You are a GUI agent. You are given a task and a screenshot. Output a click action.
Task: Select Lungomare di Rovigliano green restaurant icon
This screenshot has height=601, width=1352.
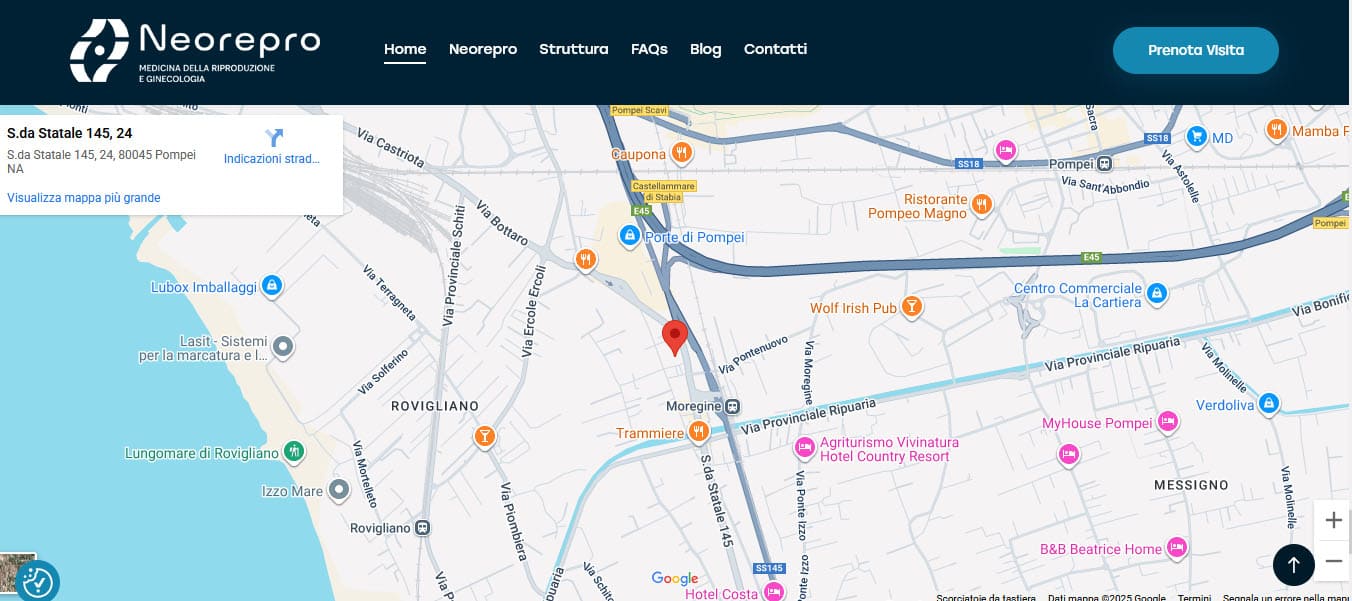293,452
